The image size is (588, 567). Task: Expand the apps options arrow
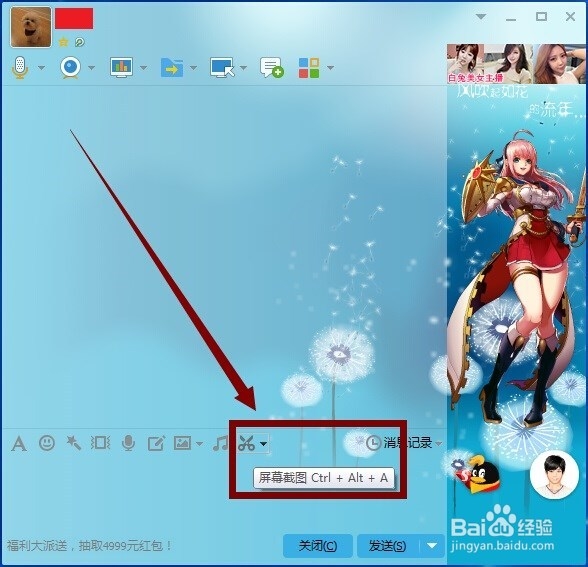point(330,68)
